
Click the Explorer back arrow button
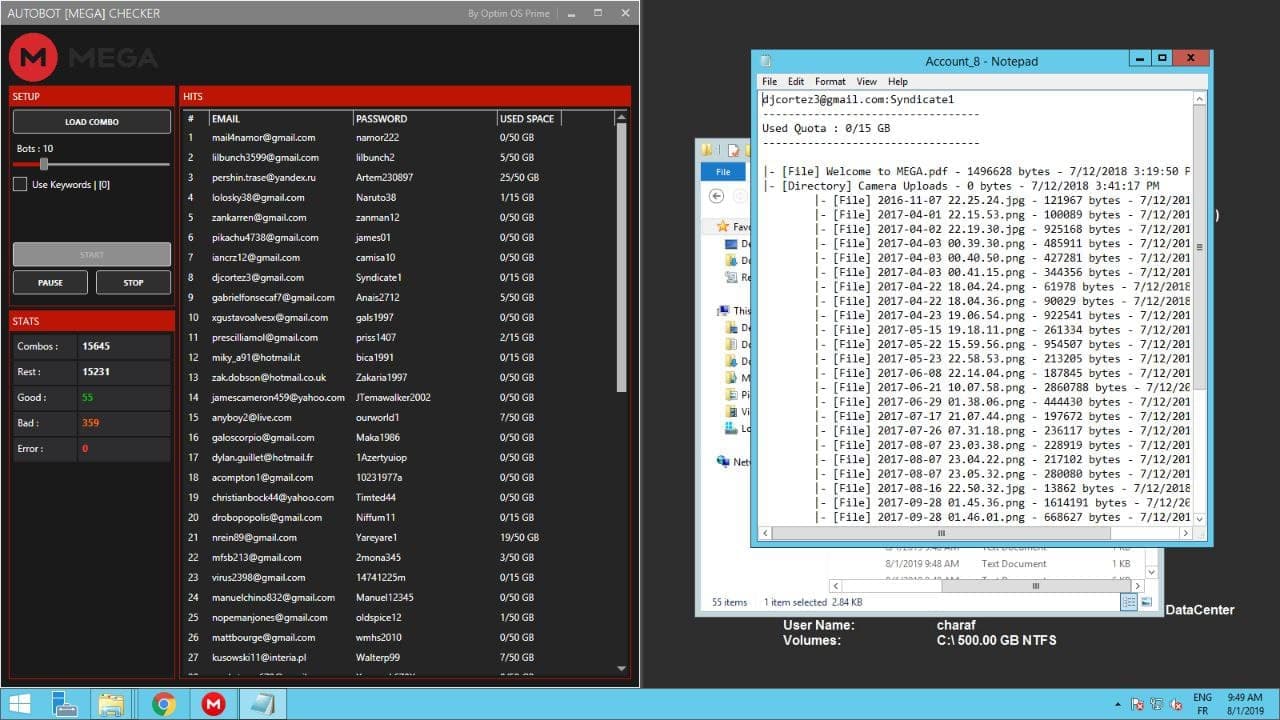717,196
